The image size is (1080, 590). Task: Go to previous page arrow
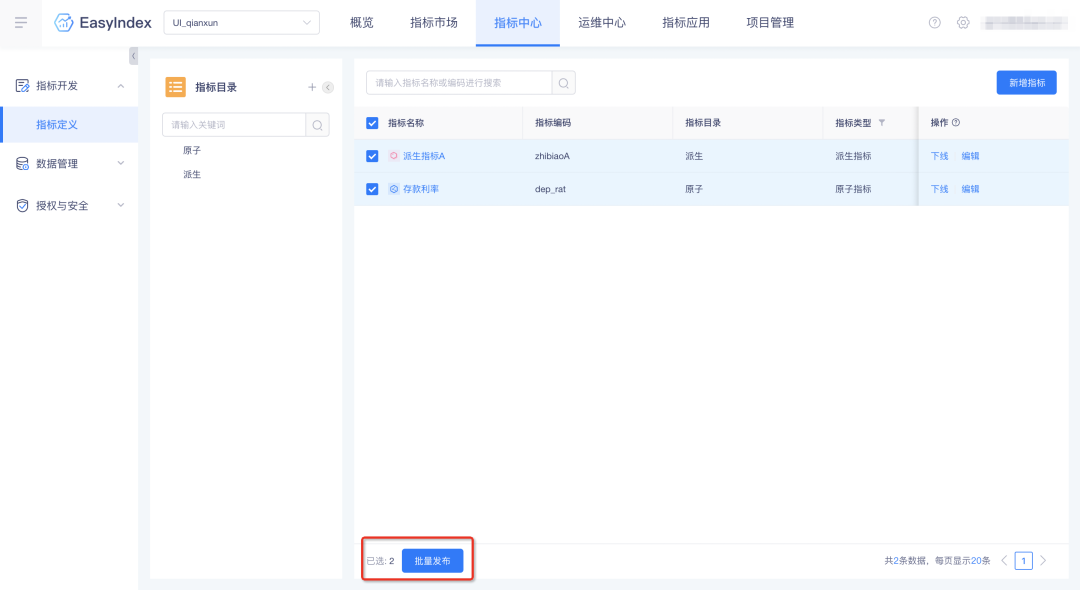pos(1004,560)
